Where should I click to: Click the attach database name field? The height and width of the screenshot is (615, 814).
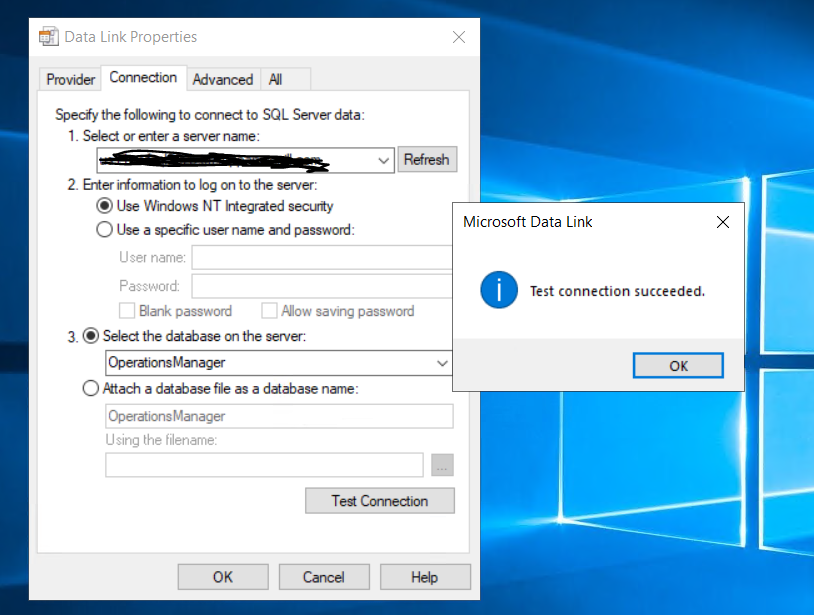click(x=279, y=416)
